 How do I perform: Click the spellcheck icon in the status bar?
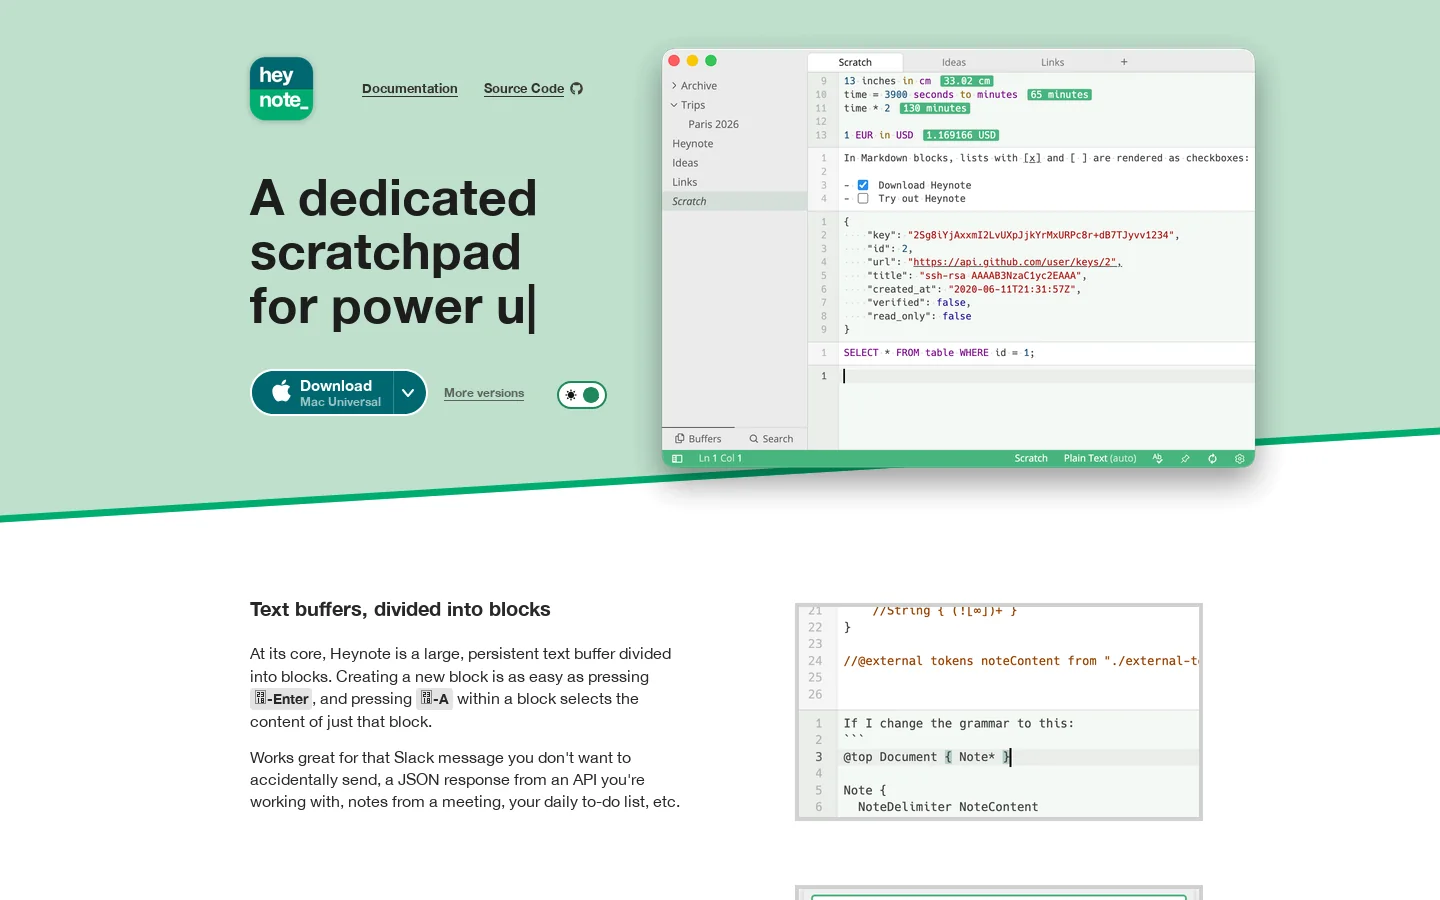tap(1158, 459)
